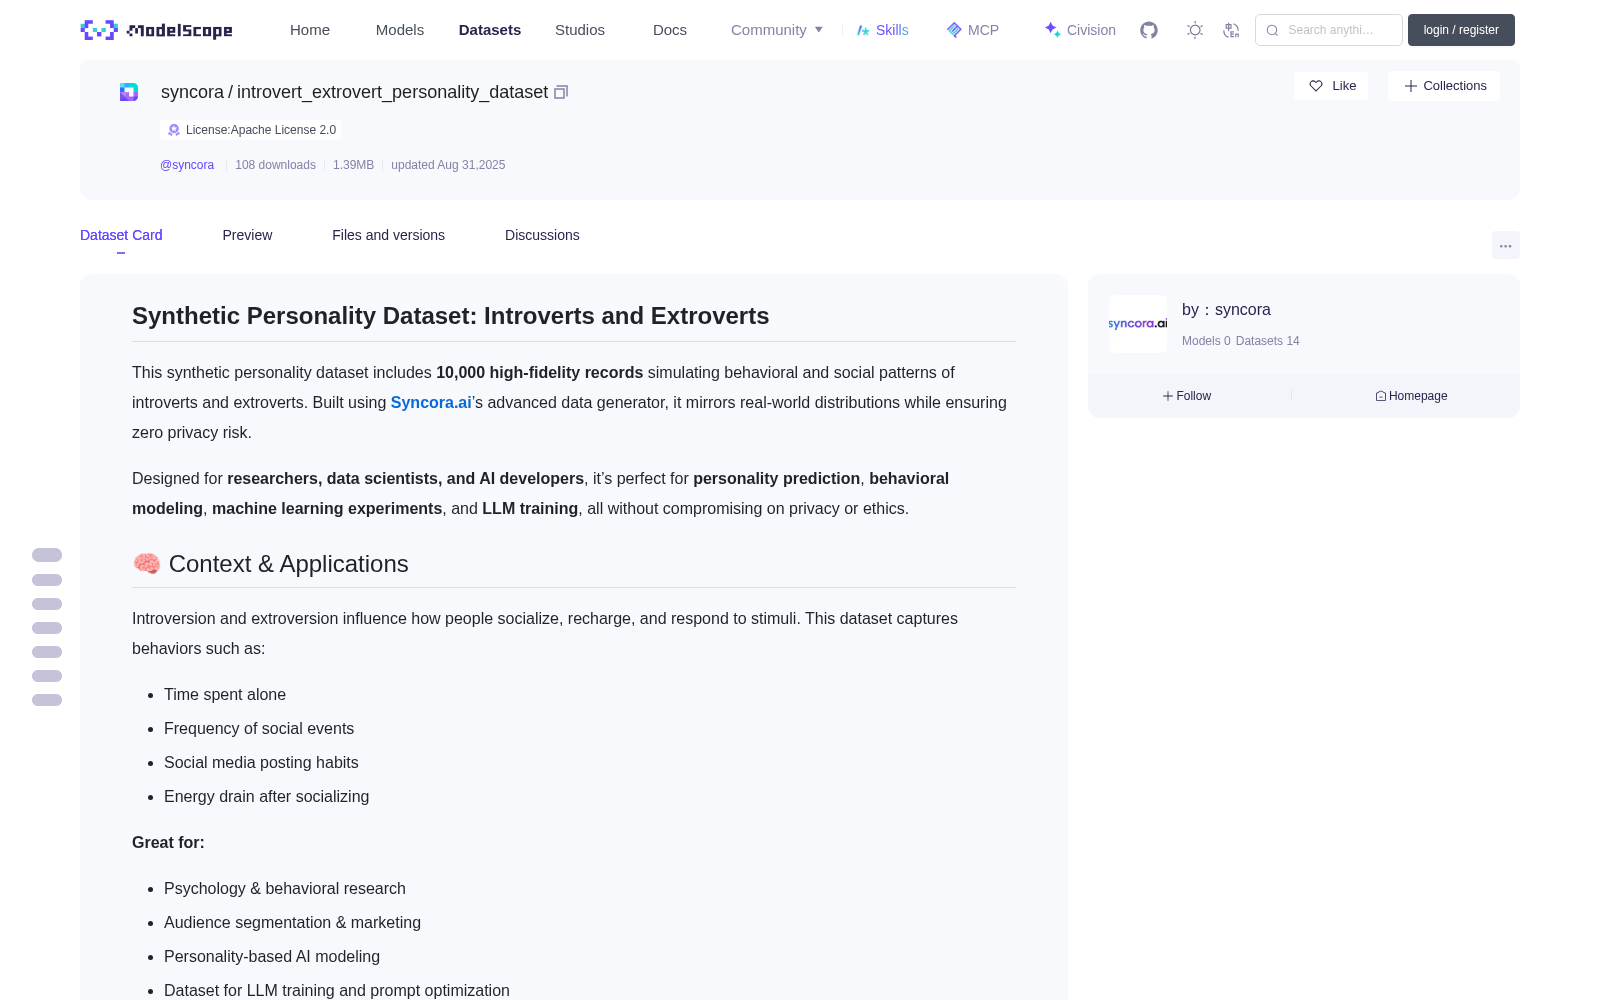Click the fourth outline navigation pill
1600x1000 pixels.
click(47, 628)
